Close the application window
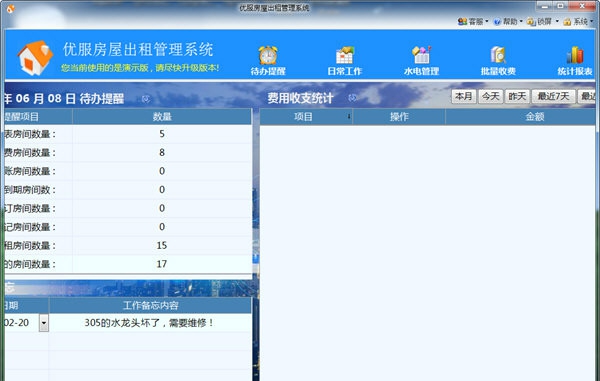The width and height of the screenshot is (600, 381). point(582,5)
